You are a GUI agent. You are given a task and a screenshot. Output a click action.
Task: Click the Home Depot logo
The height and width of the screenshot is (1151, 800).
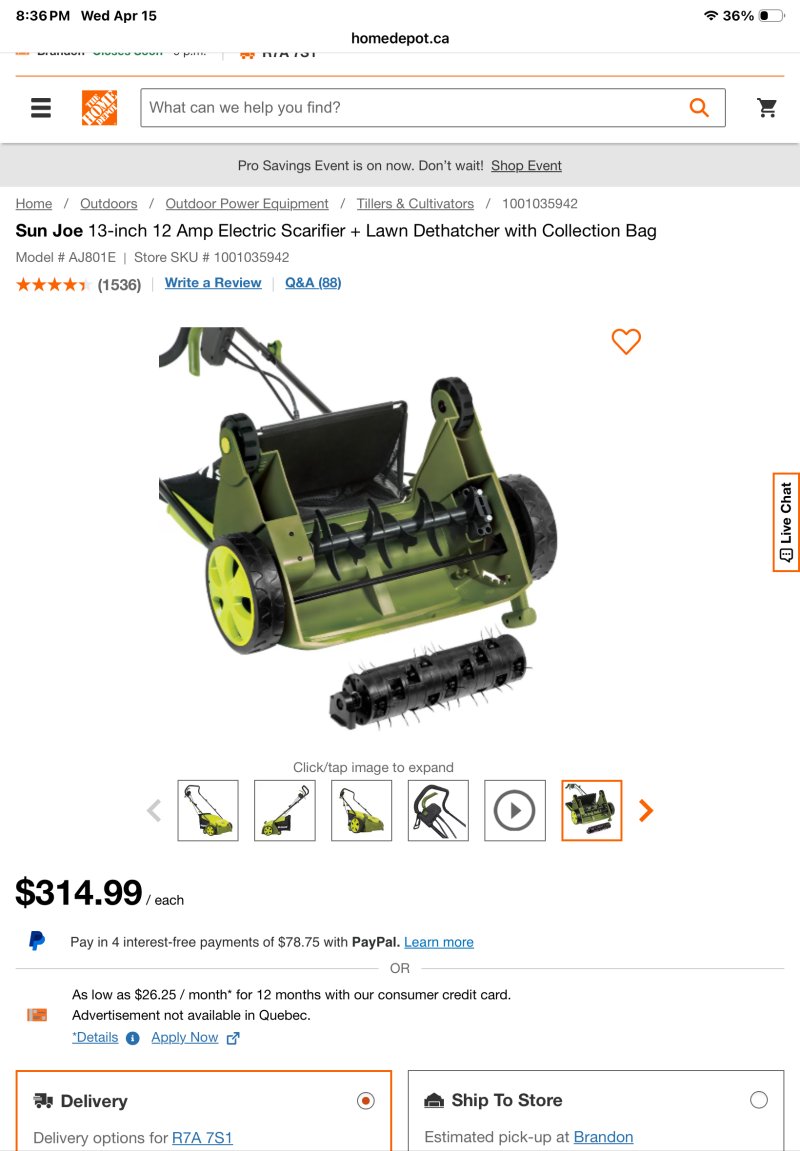pyautogui.click(x=99, y=108)
